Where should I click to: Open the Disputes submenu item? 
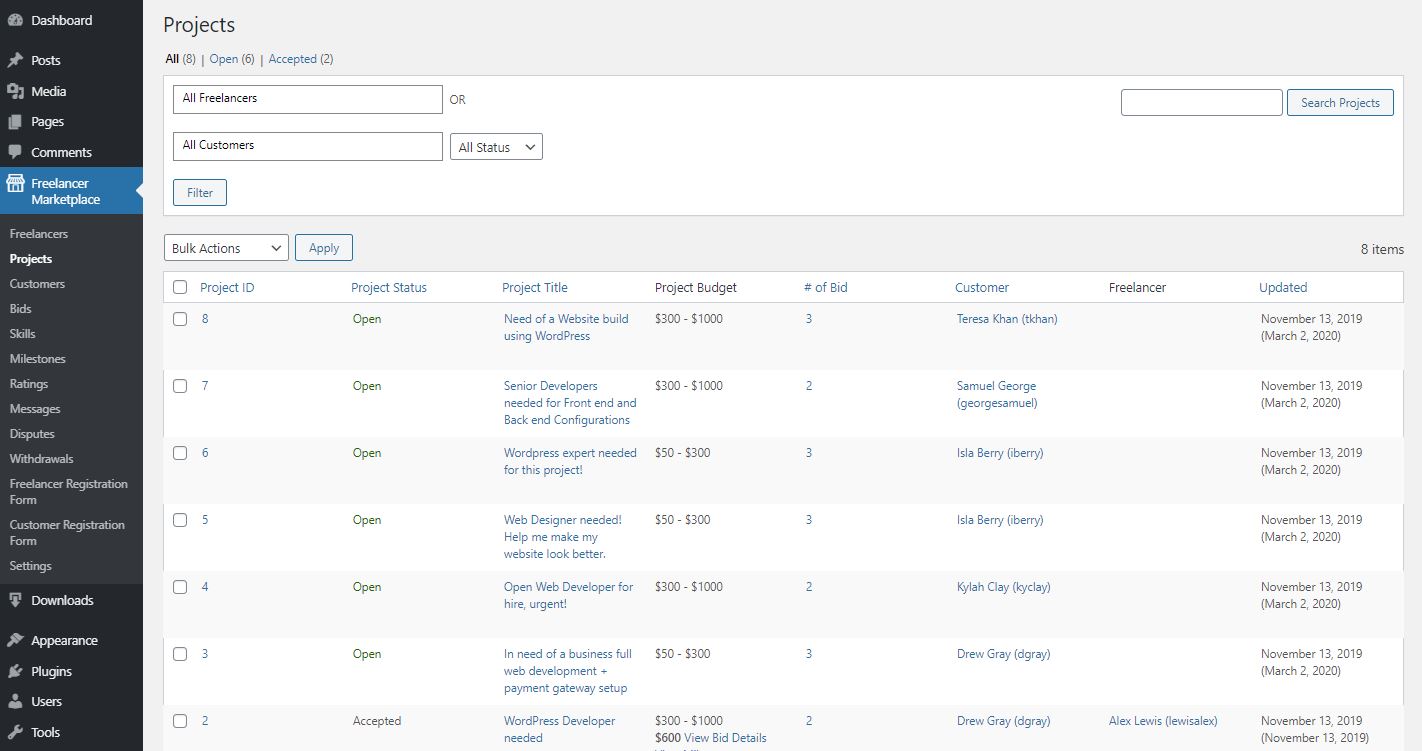32,434
